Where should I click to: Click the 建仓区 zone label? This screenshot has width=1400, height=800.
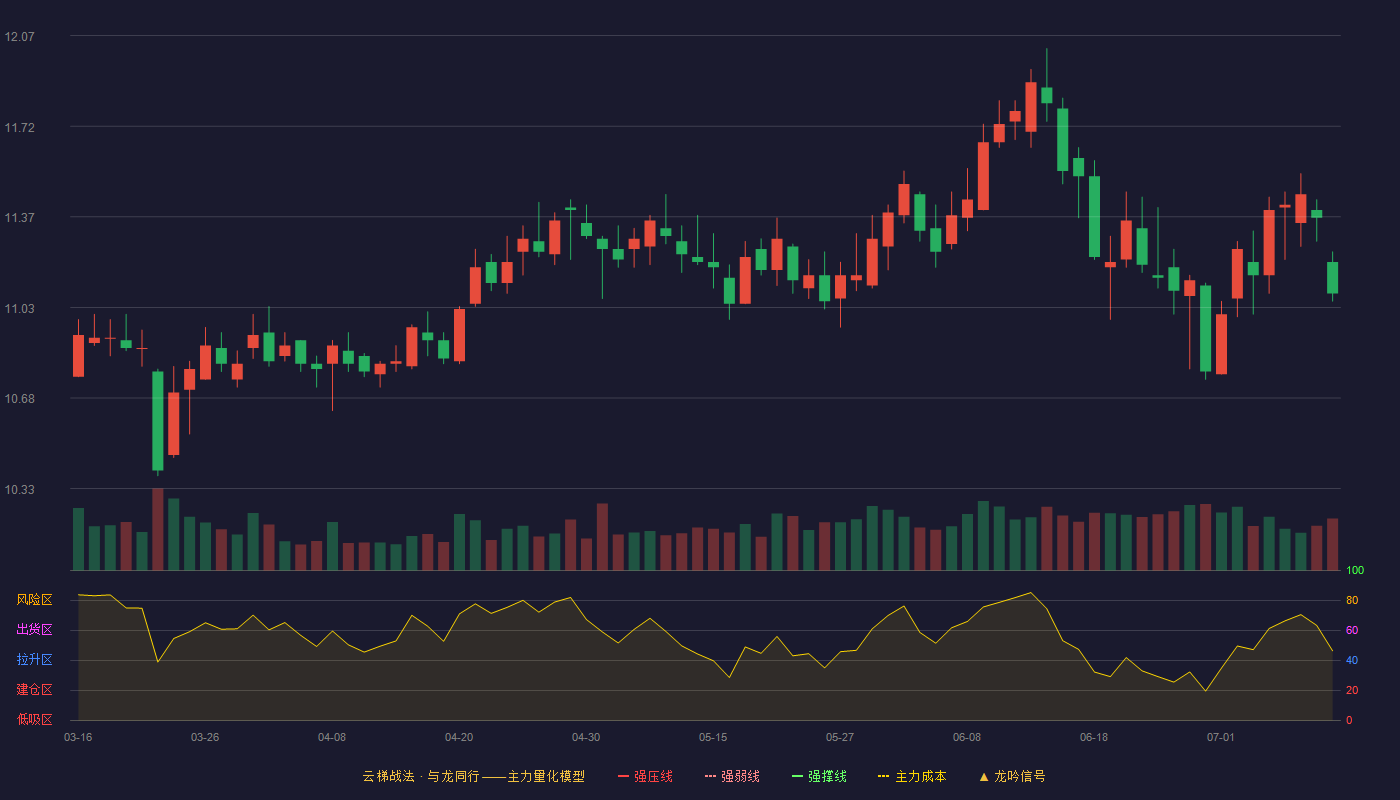(34, 690)
